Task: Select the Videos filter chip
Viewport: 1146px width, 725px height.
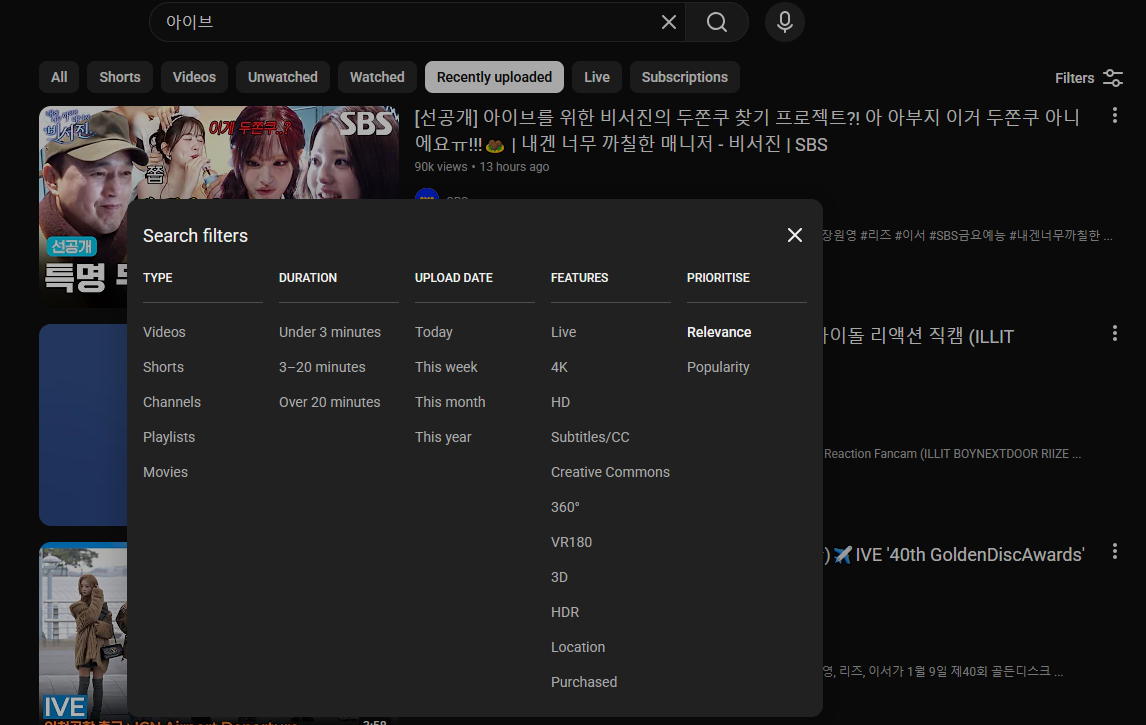Action: coord(194,77)
